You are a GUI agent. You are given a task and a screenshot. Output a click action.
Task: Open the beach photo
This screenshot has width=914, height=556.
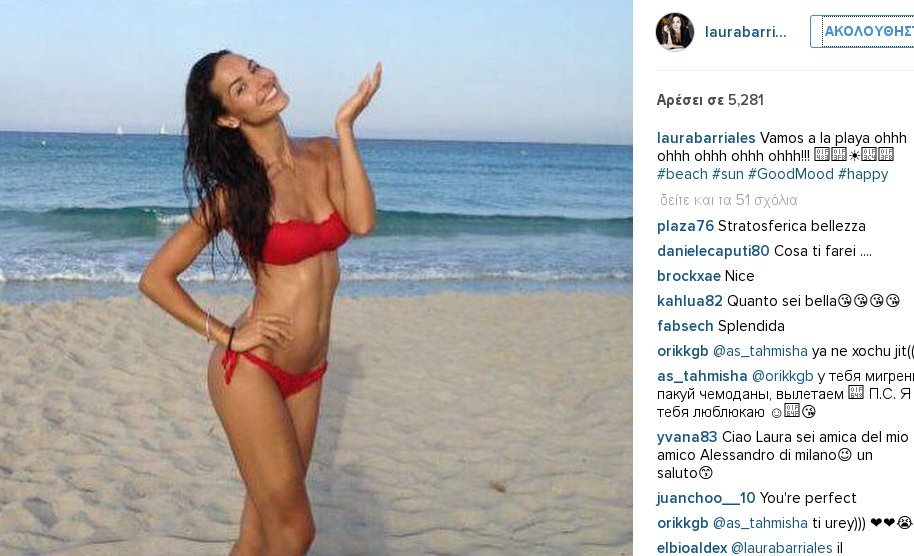[316, 278]
